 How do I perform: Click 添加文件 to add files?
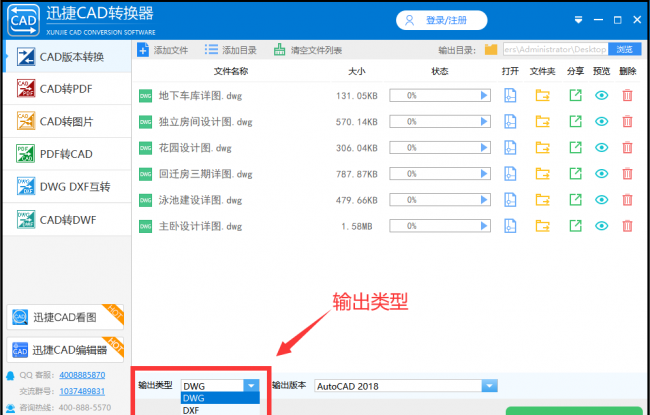[162, 51]
